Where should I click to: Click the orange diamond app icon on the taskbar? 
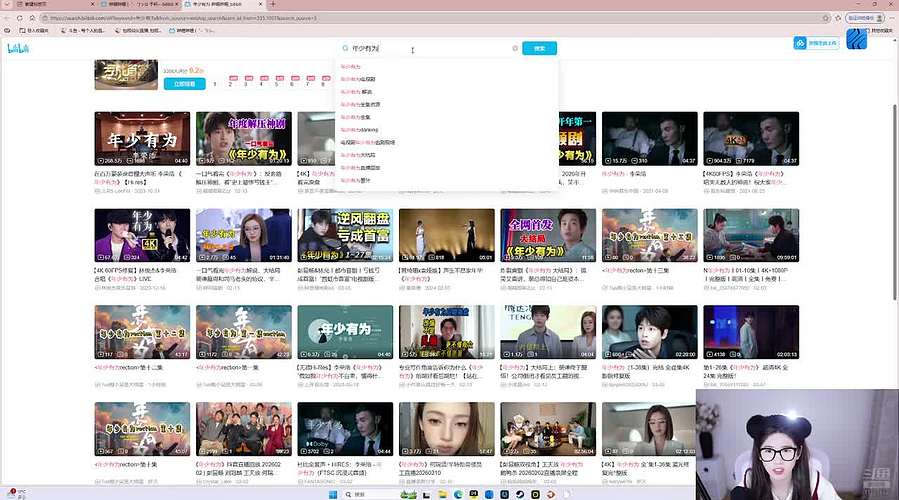click(x=551, y=494)
